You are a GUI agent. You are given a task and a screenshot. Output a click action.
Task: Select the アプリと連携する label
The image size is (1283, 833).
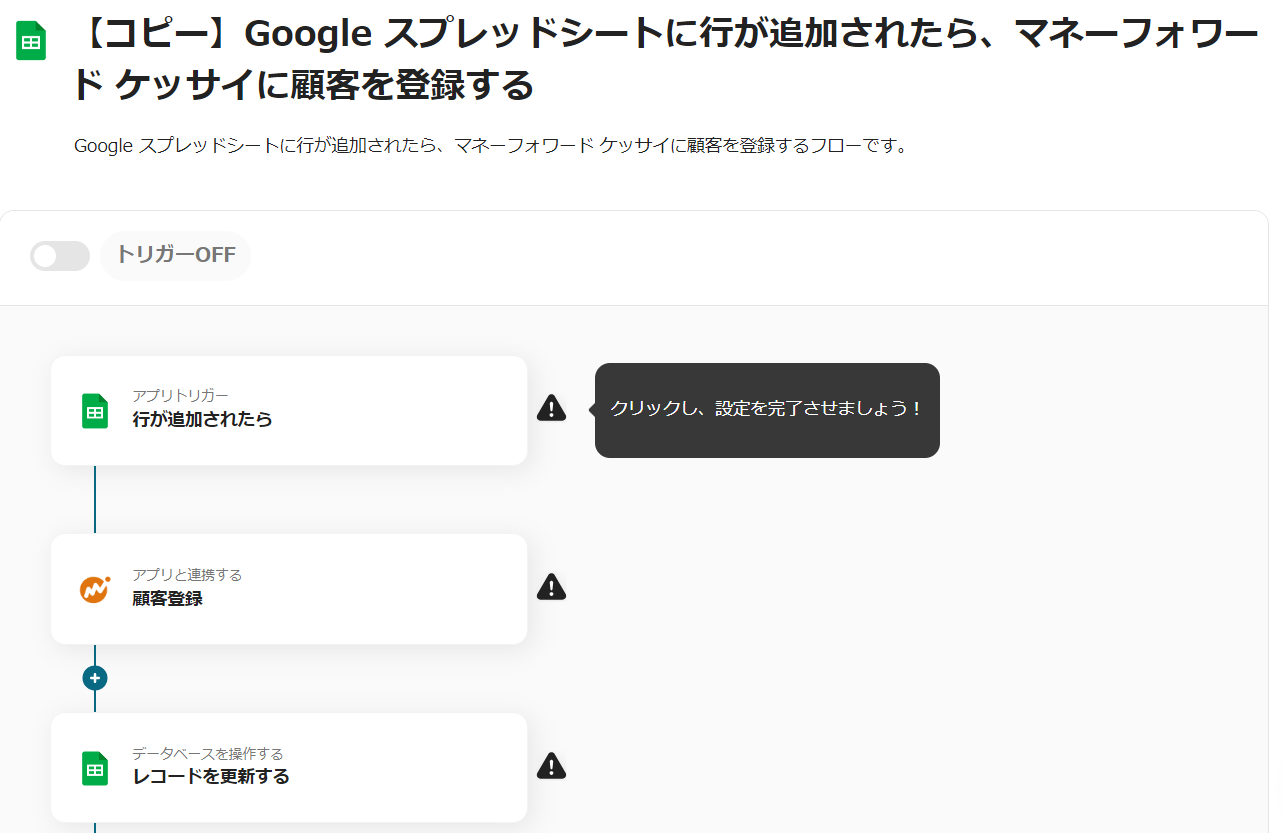coord(187,575)
